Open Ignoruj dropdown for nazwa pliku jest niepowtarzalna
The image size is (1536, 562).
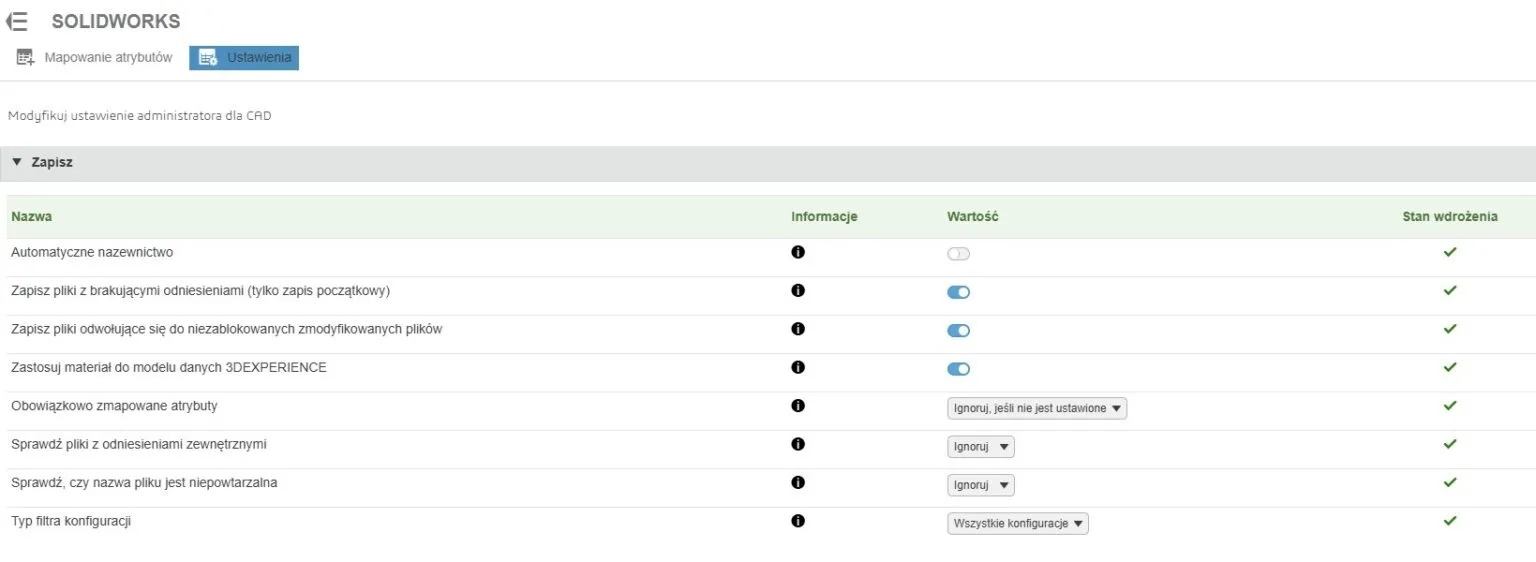(981, 485)
